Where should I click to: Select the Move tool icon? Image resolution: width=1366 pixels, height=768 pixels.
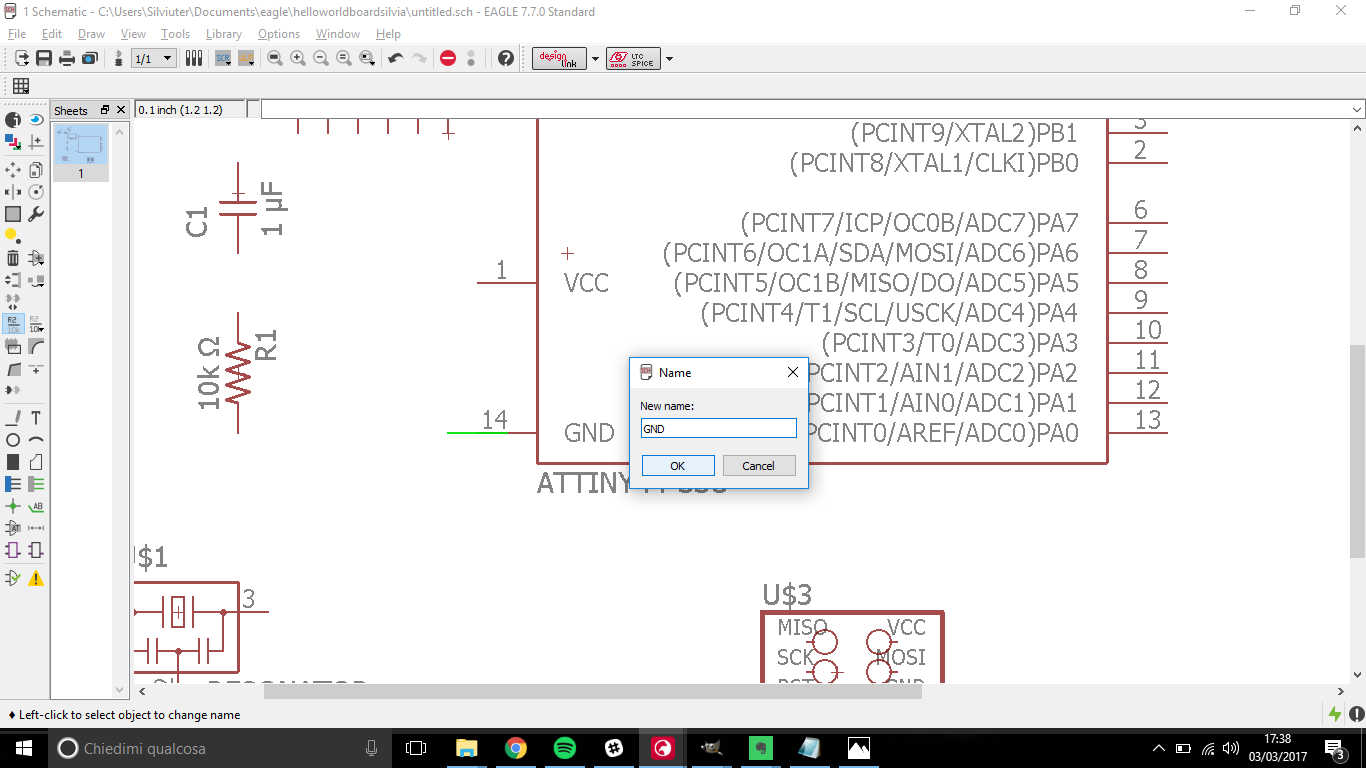13,170
